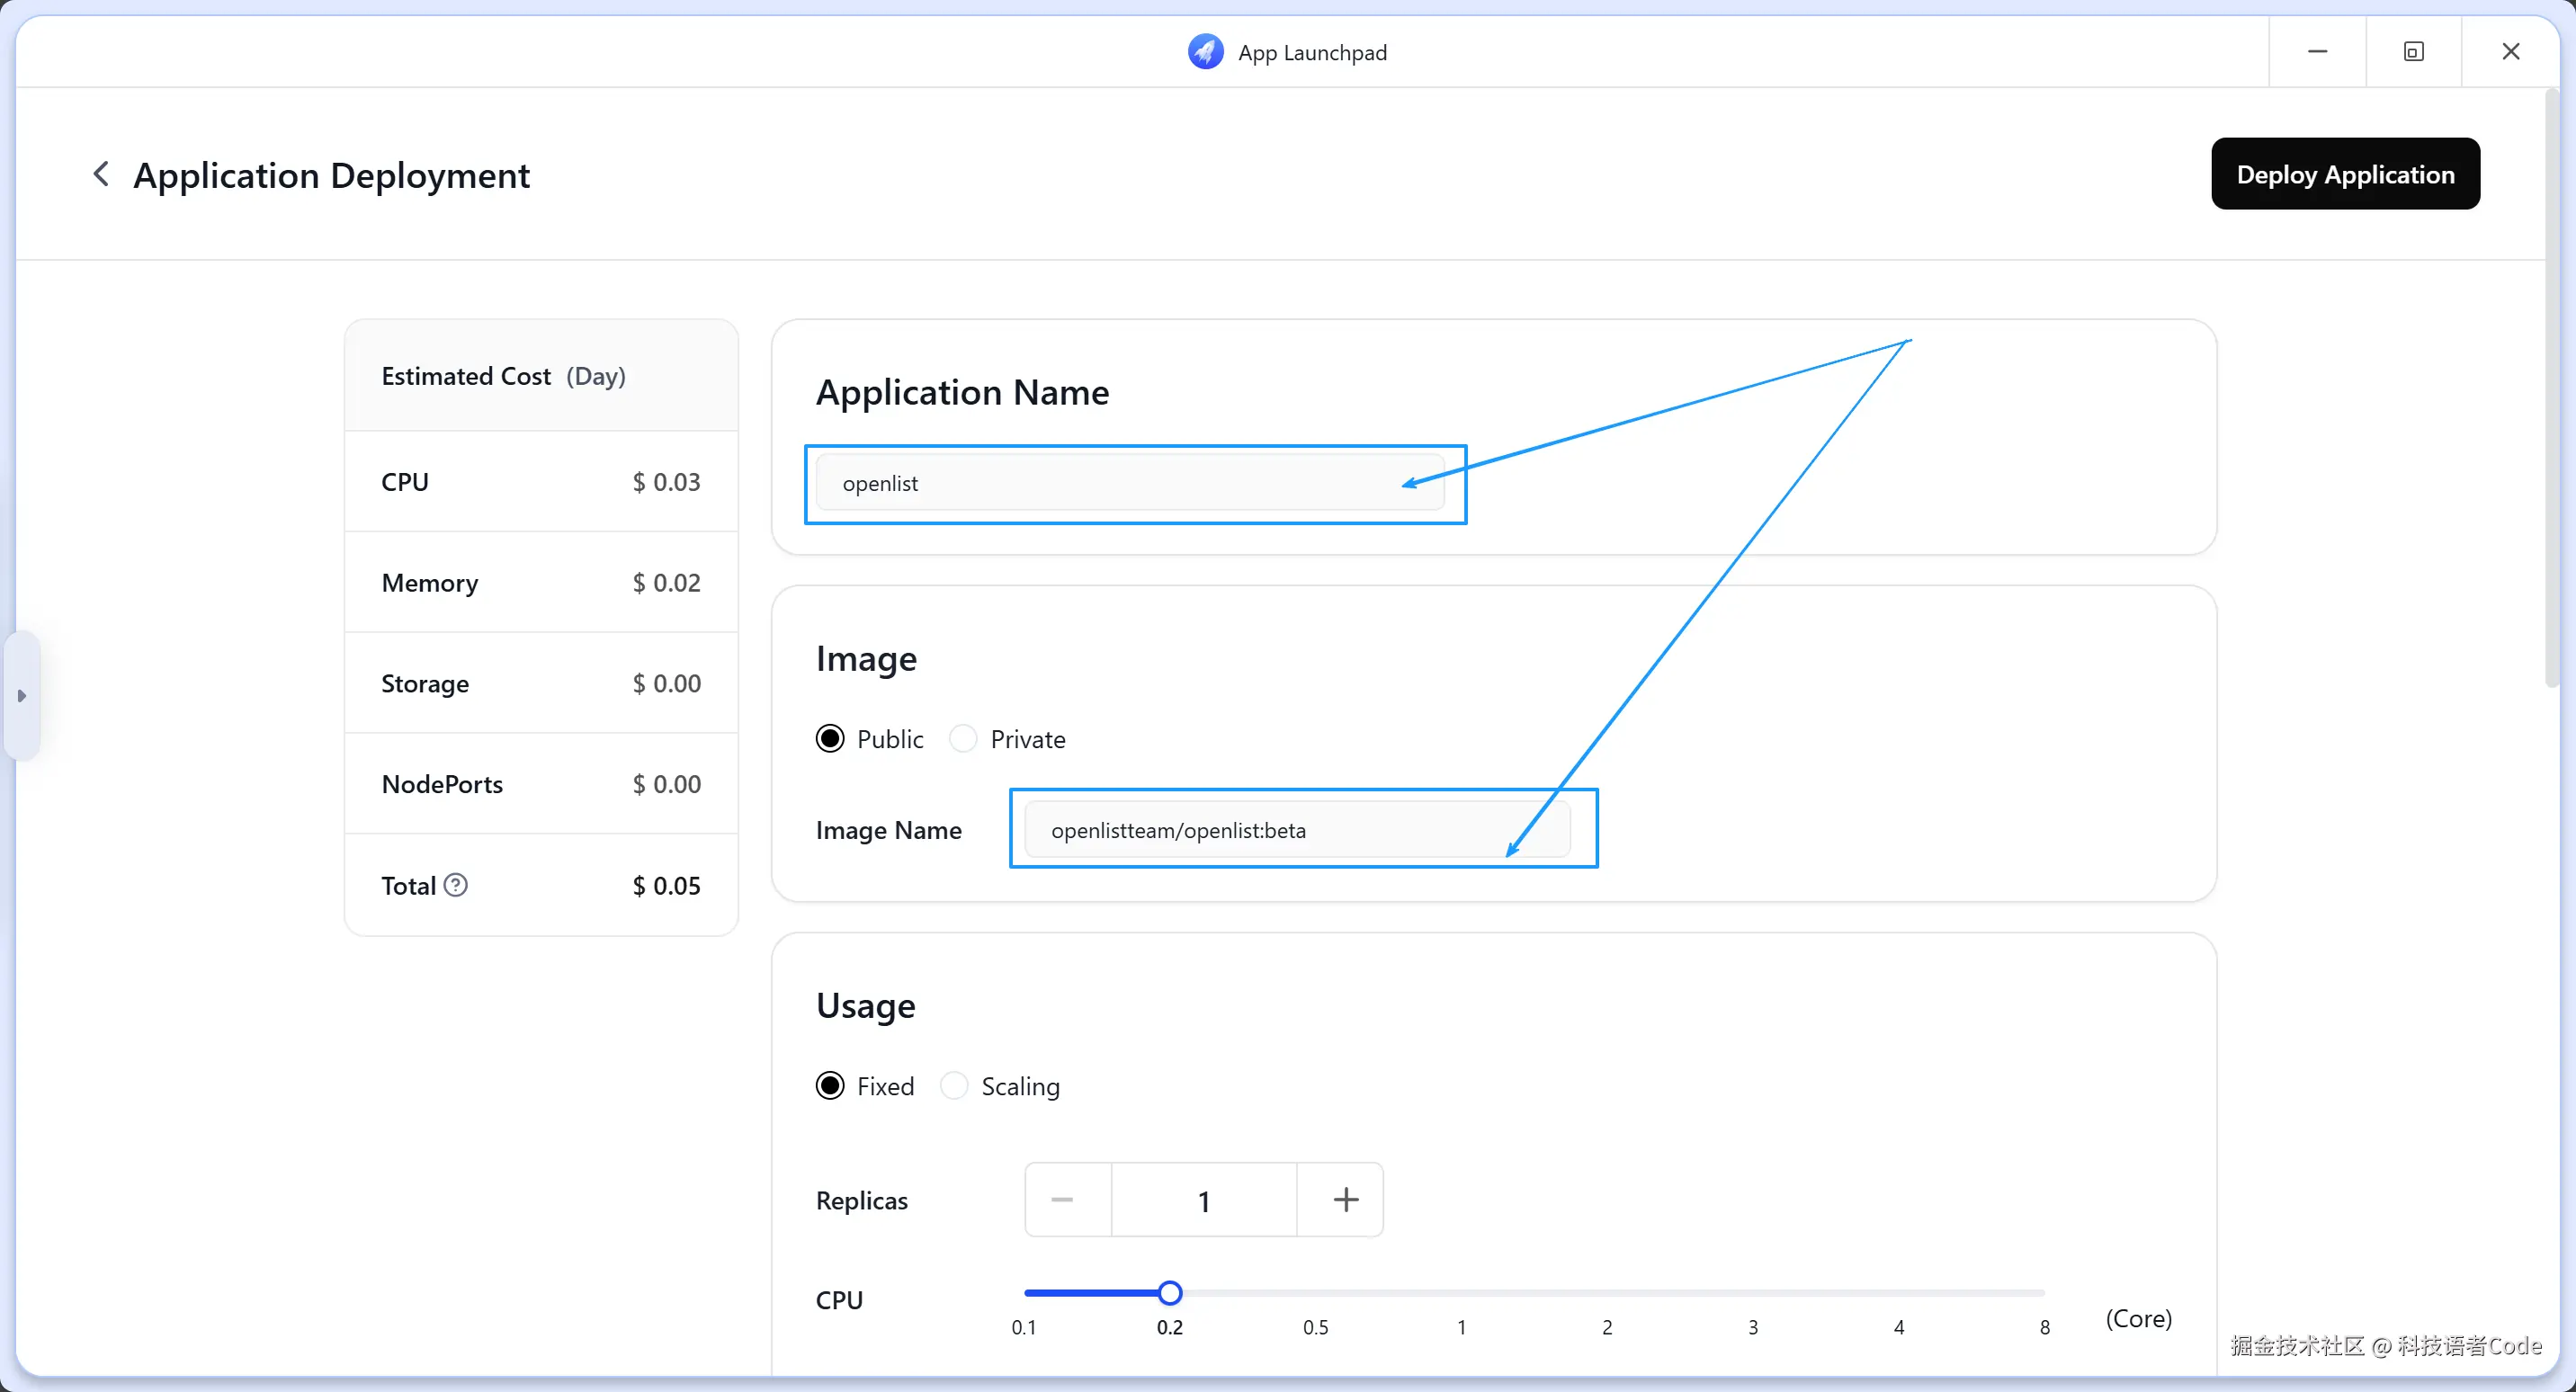Image resolution: width=2576 pixels, height=1392 pixels.
Task: Close the App Launchpad window
Action: click(x=2510, y=52)
